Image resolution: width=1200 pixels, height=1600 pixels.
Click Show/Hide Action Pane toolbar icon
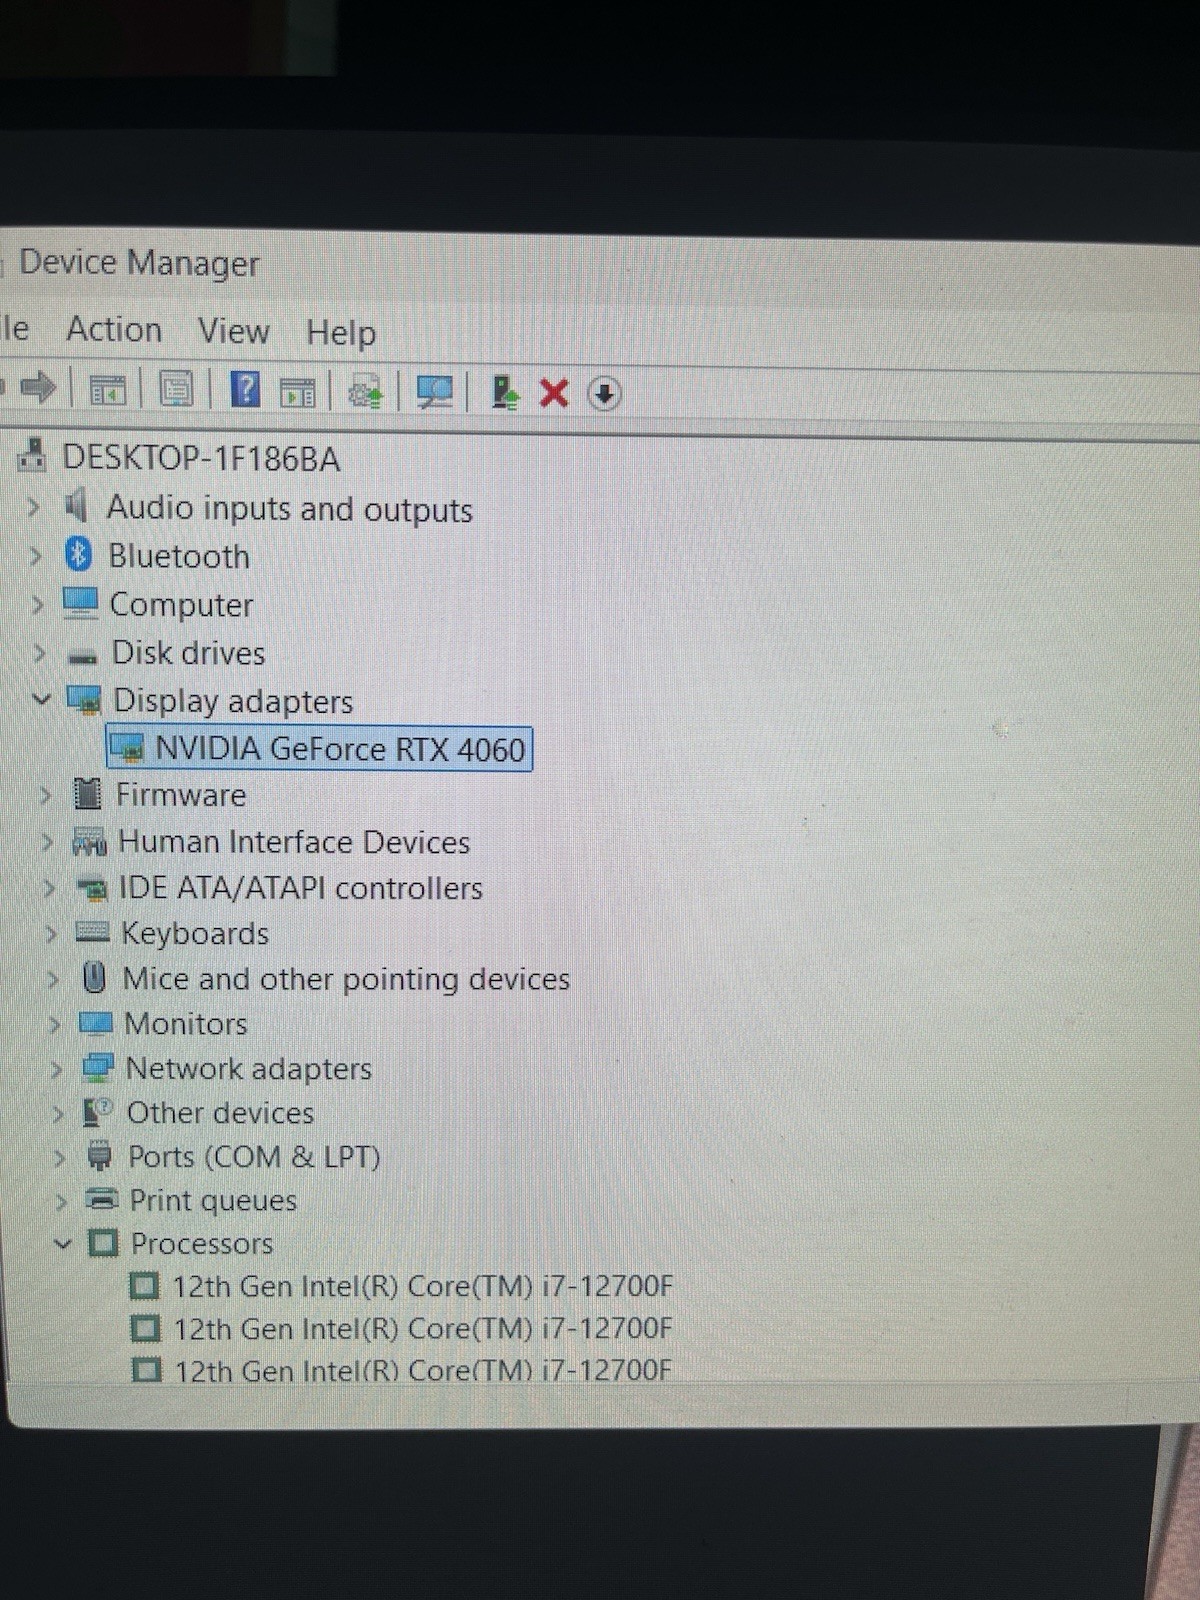pyautogui.click(x=297, y=392)
